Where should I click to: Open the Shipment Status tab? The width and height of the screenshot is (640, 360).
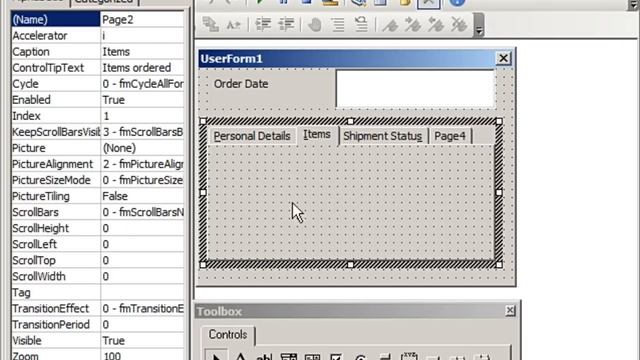click(x=382, y=136)
